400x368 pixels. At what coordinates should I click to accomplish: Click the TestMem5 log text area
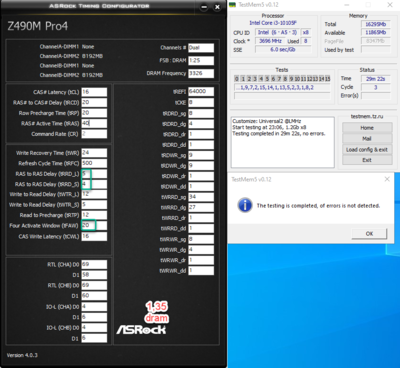283,142
